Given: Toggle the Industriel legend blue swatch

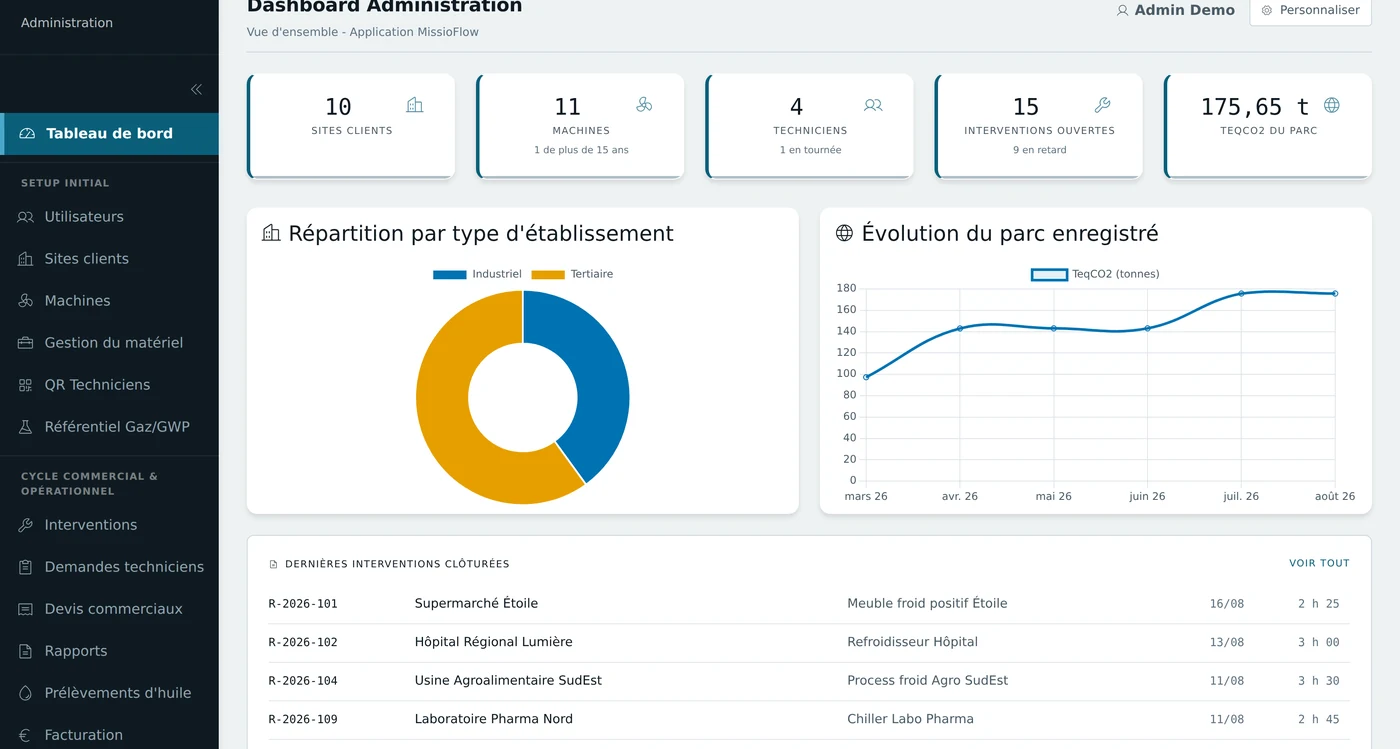Looking at the screenshot, I should (x=449, y=274).
